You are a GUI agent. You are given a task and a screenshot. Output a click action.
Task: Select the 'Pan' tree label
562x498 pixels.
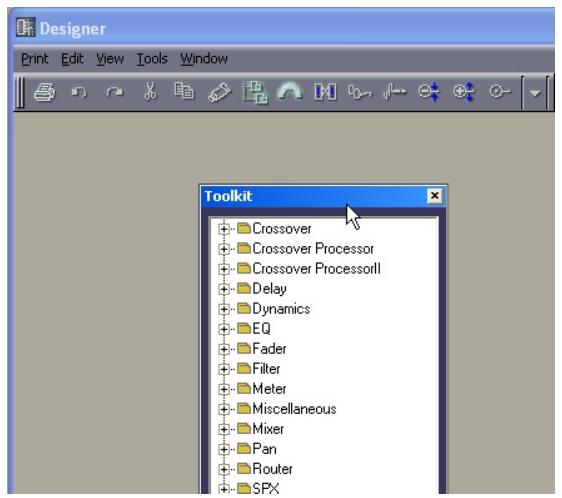264,449
